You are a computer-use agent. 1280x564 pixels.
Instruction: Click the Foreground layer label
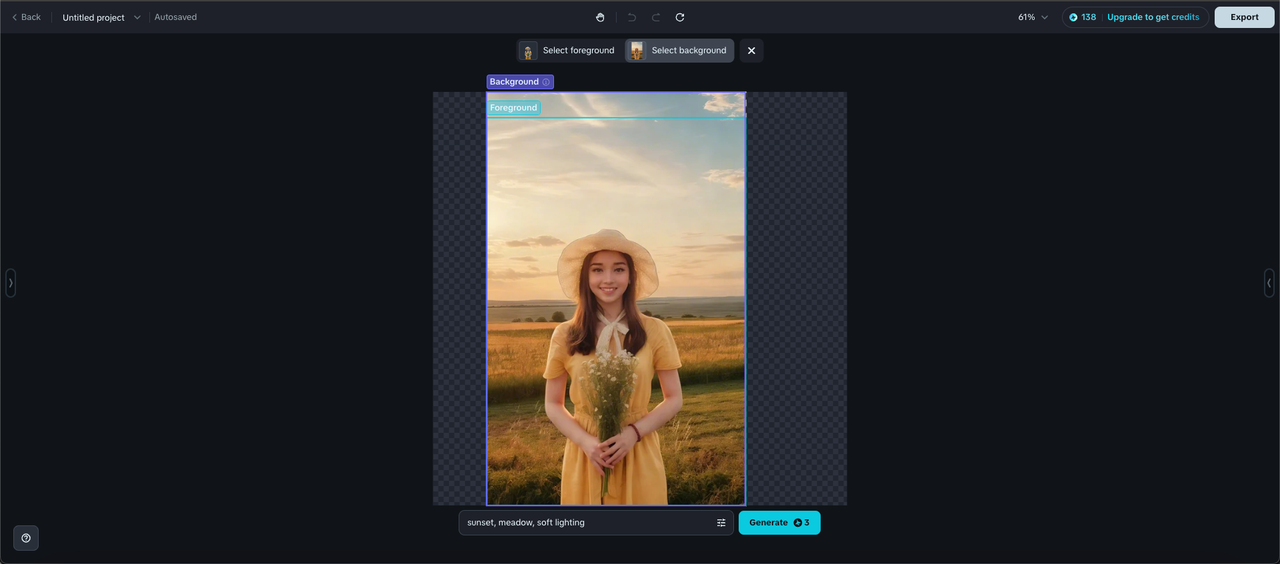coord(513,108)
